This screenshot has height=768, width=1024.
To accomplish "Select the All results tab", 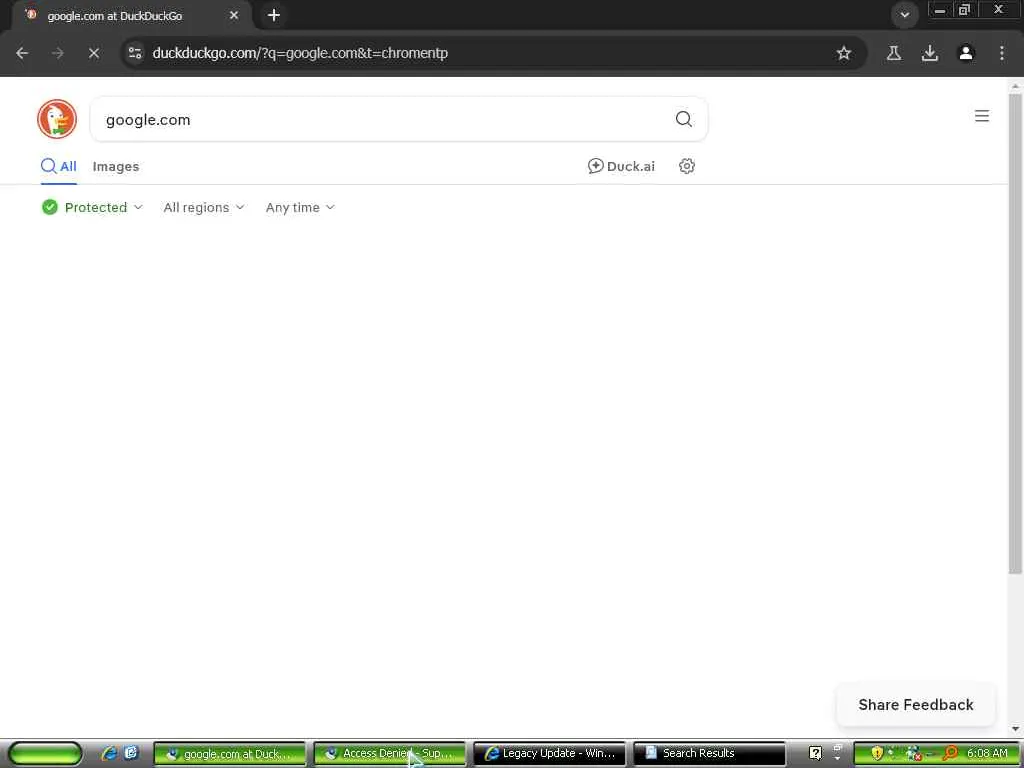I will pos(59,167).
